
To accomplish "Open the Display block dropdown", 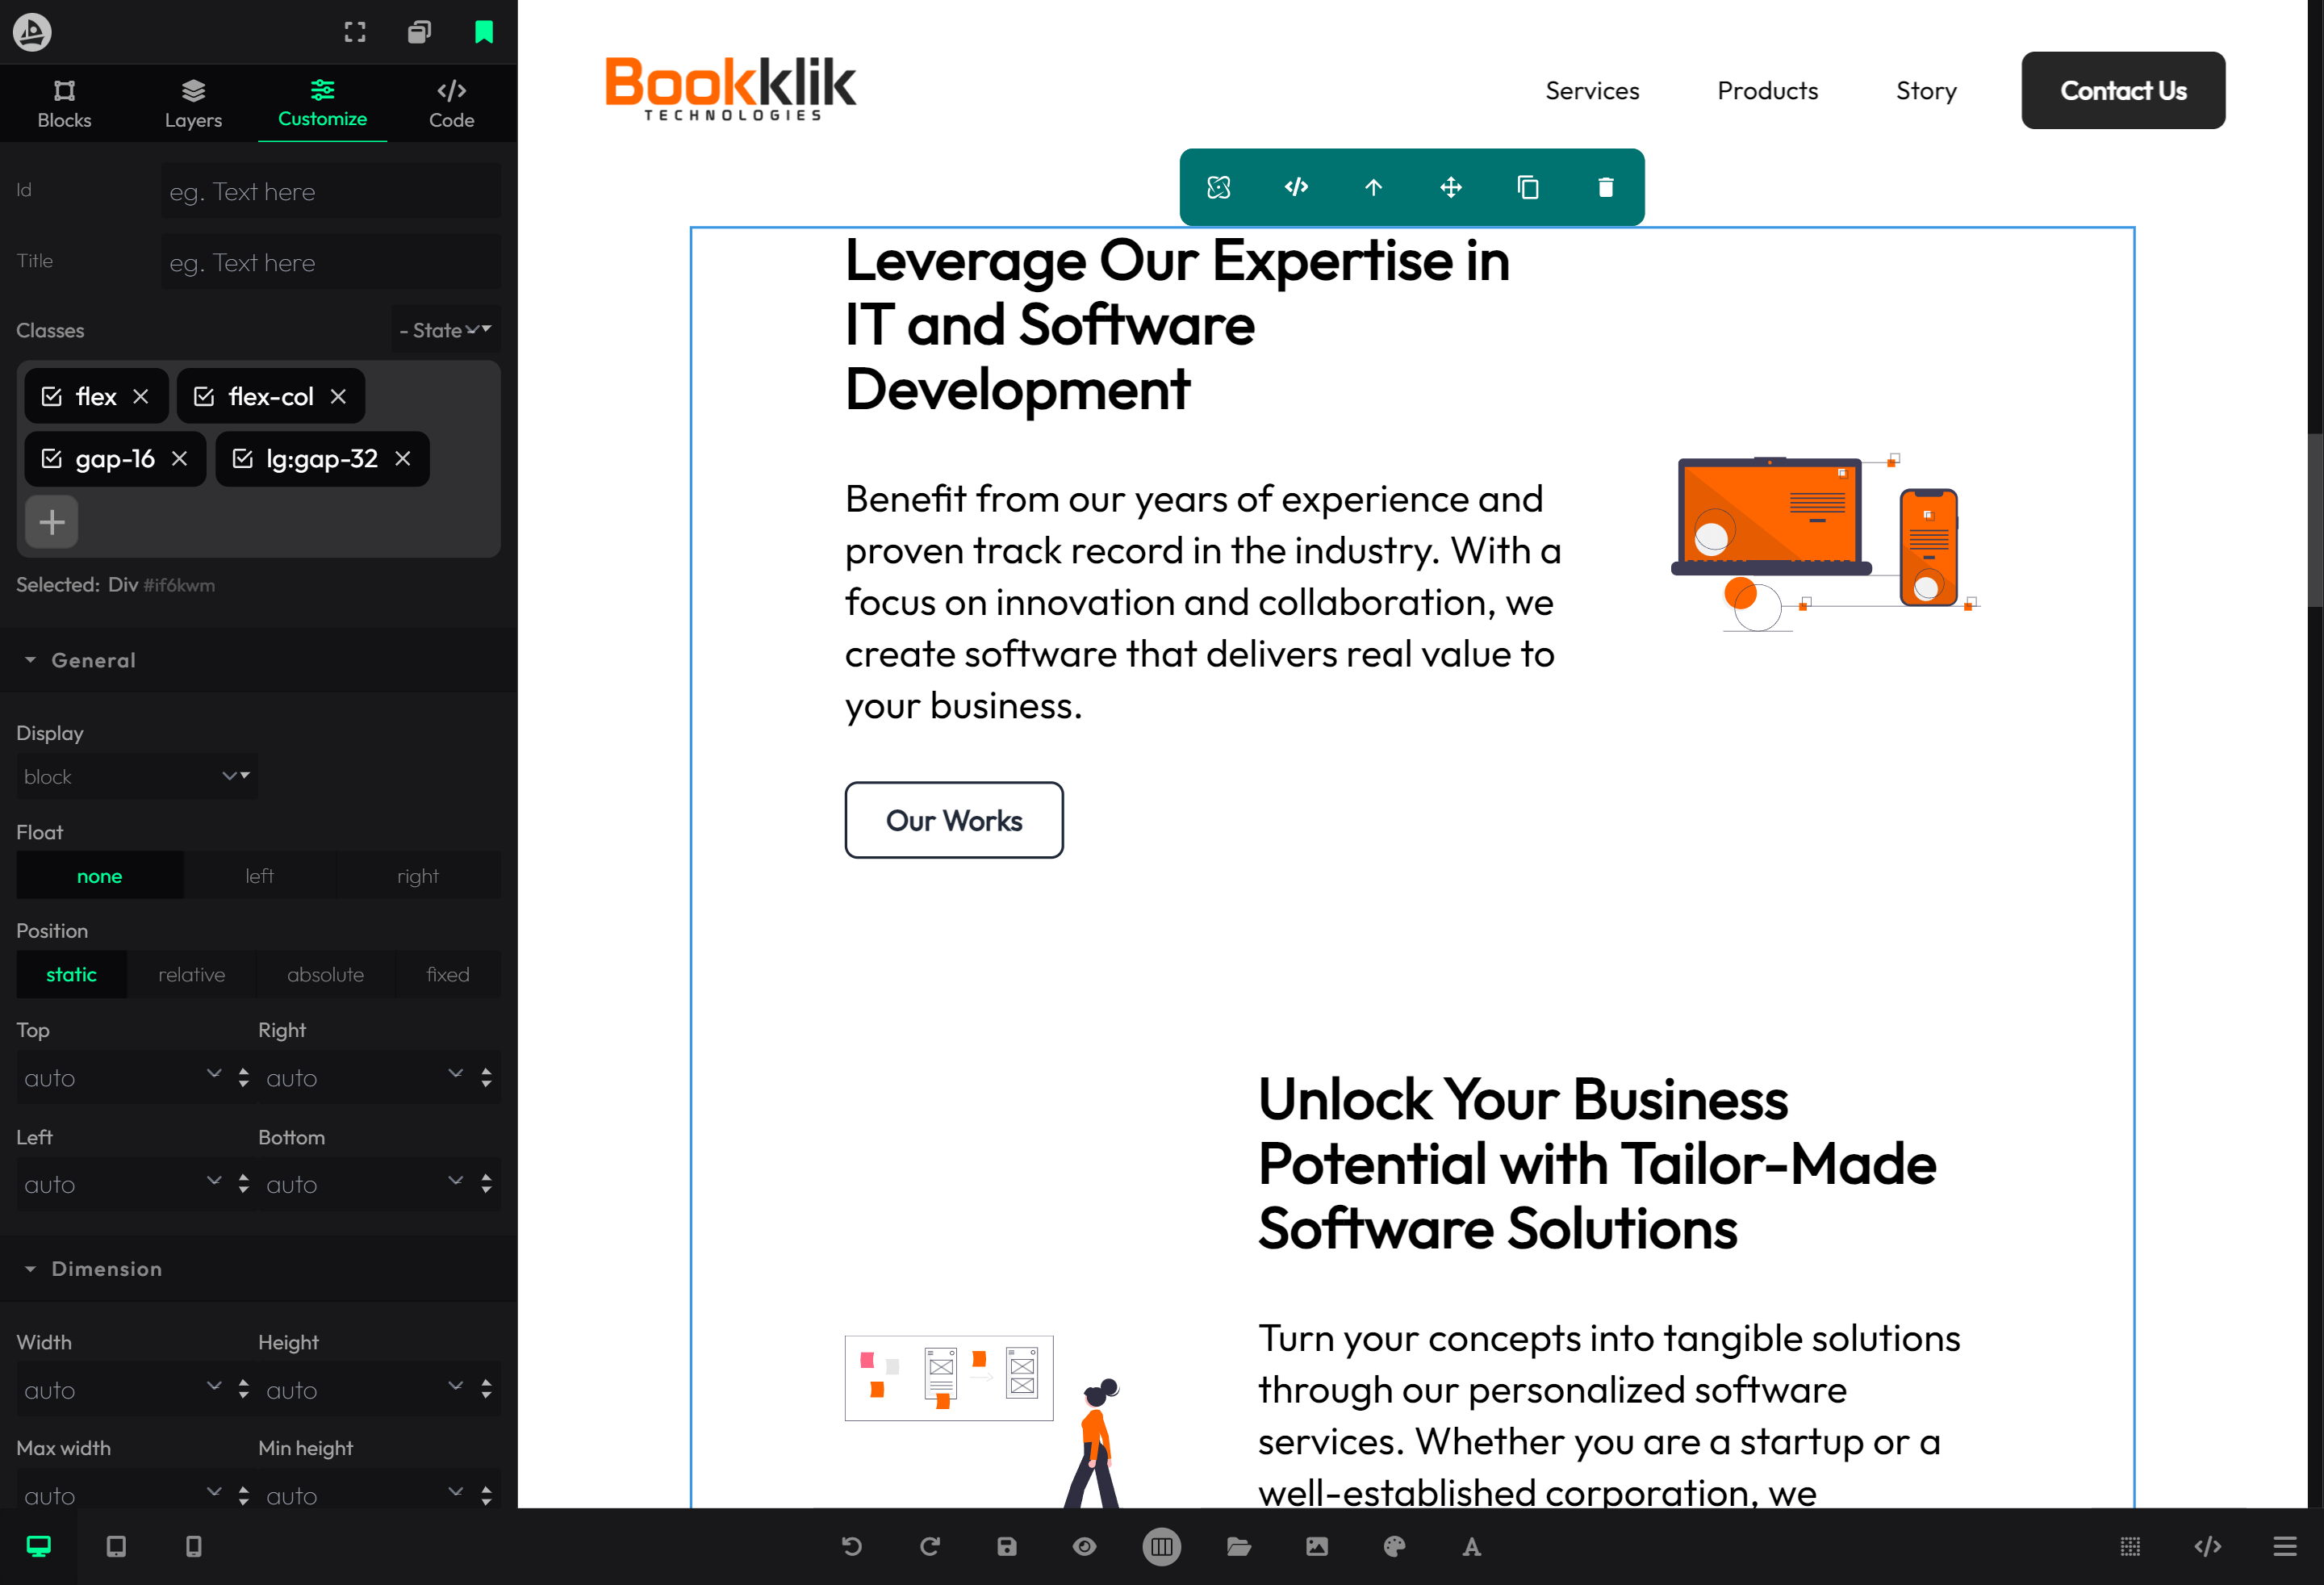I will pyautogui.click(x=136, y=776).
